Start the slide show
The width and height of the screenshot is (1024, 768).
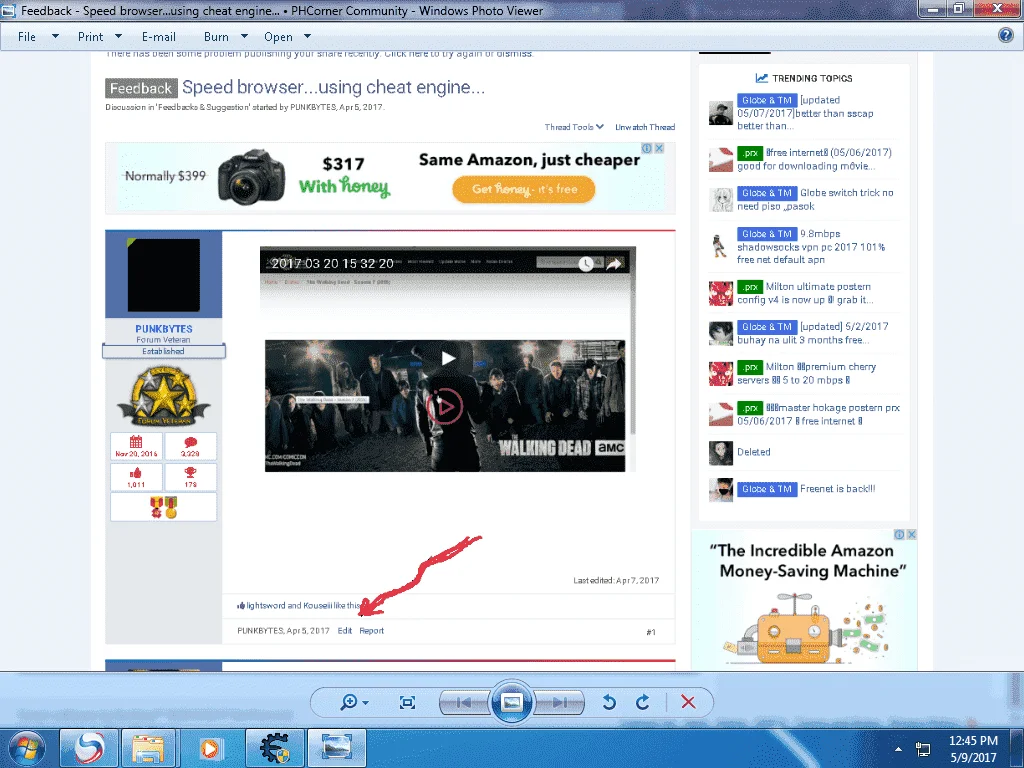(511, 702)
